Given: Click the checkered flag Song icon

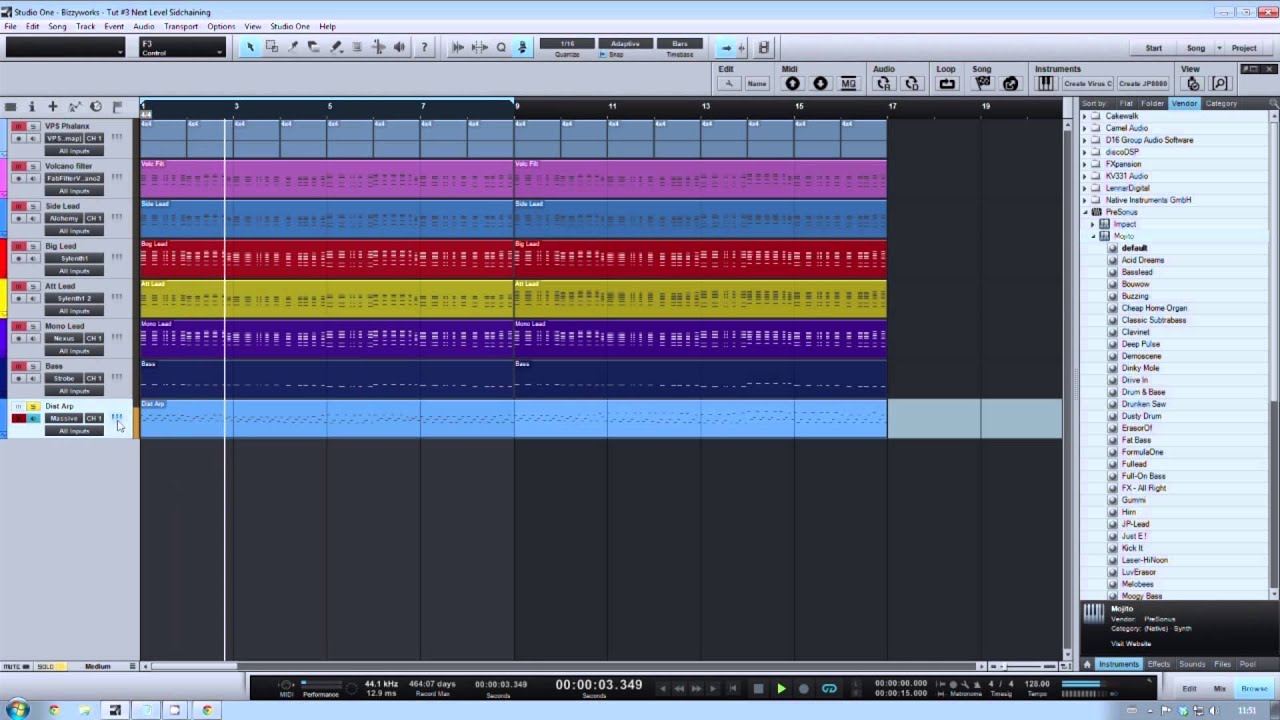Looking at the screenshot, I should coord(983,84).
